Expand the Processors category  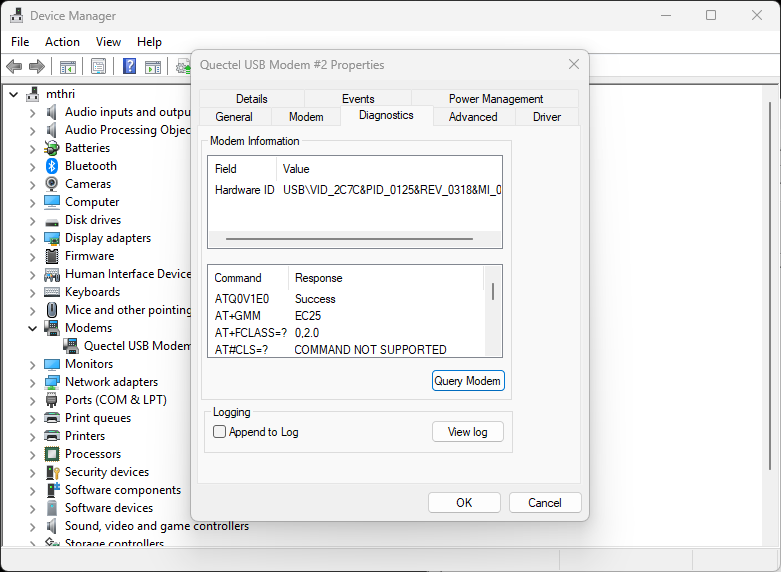32,454
